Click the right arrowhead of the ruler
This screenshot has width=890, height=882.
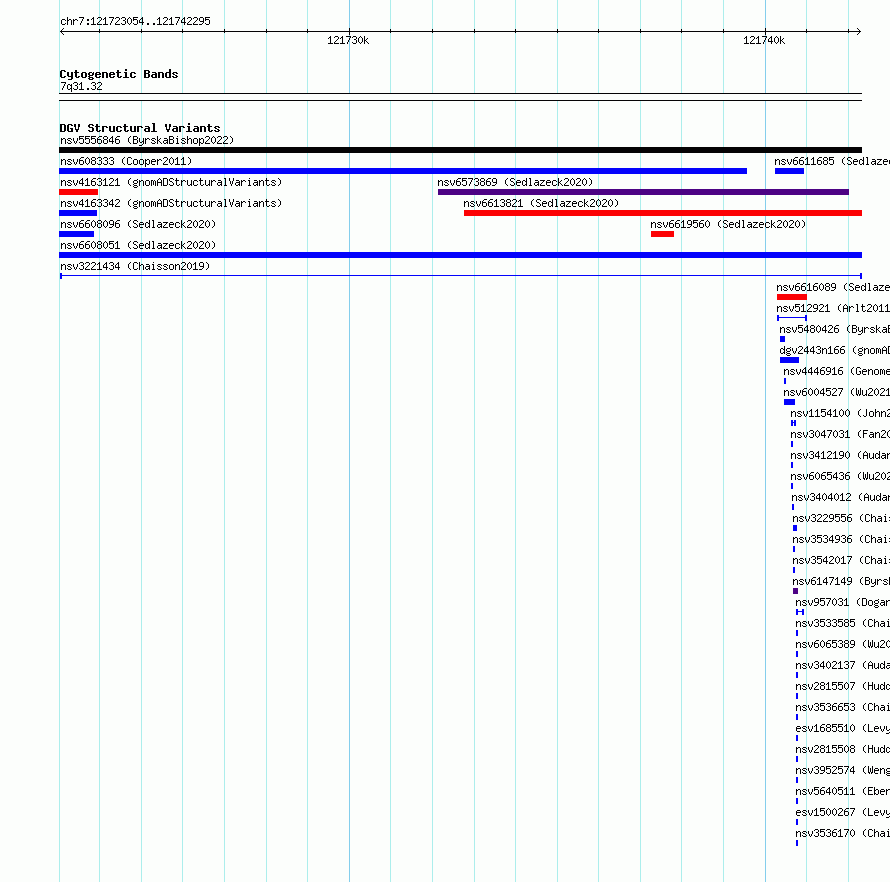859,31
